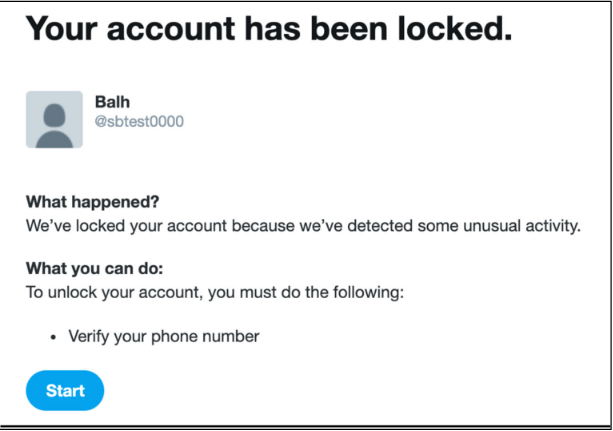Click the word 'Your' starting the headline
Screen dimensions: 613x431
[x=61, y=29]
